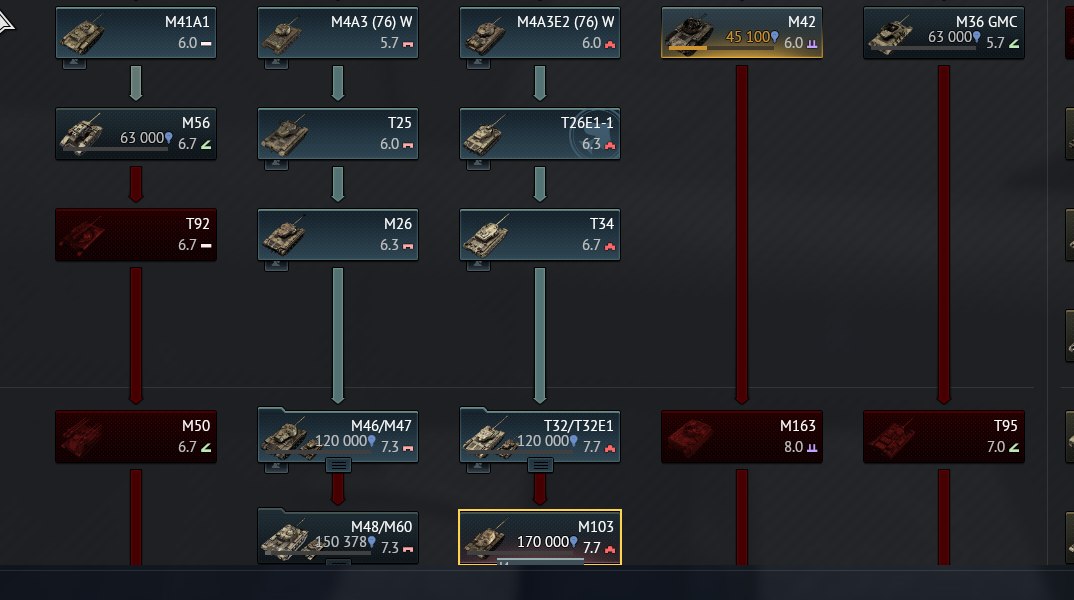Open the M4A3 (76) W card
The image size is (1074, 600).
338,32
